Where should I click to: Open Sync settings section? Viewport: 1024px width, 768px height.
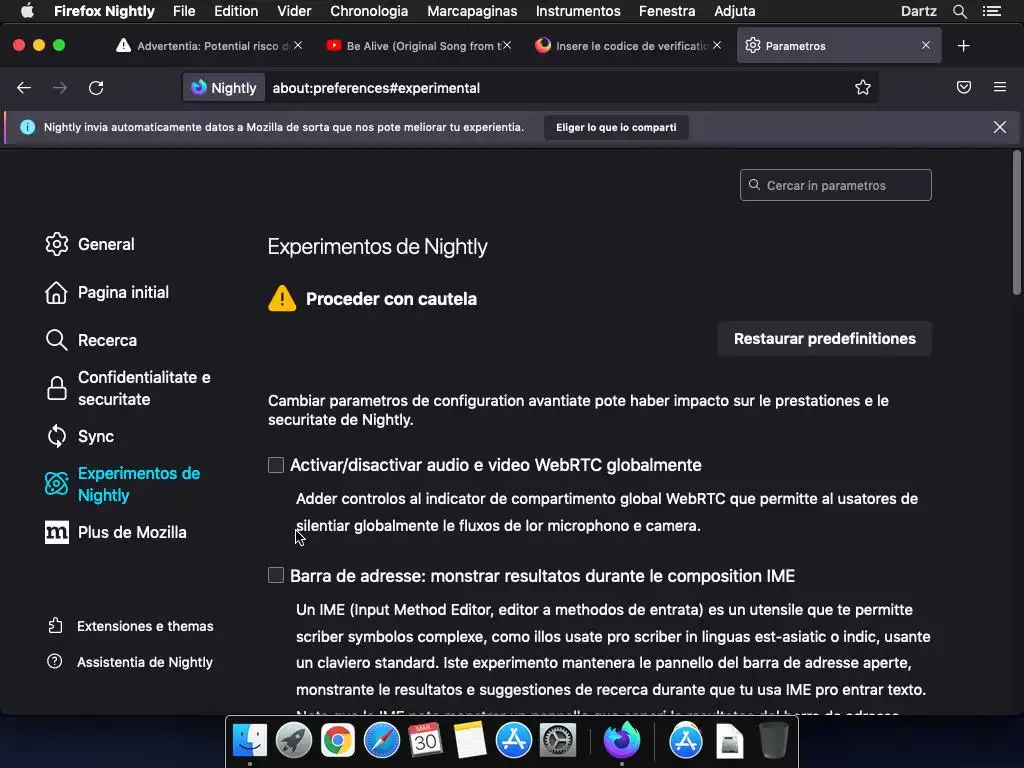[80, 436]
